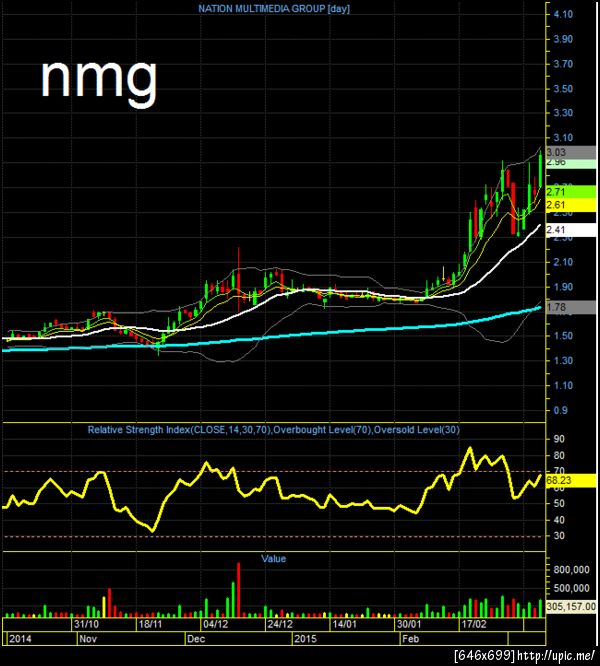600x666 pixels.
Task: Select the 2.71 green price label
Action: [571, 192]
